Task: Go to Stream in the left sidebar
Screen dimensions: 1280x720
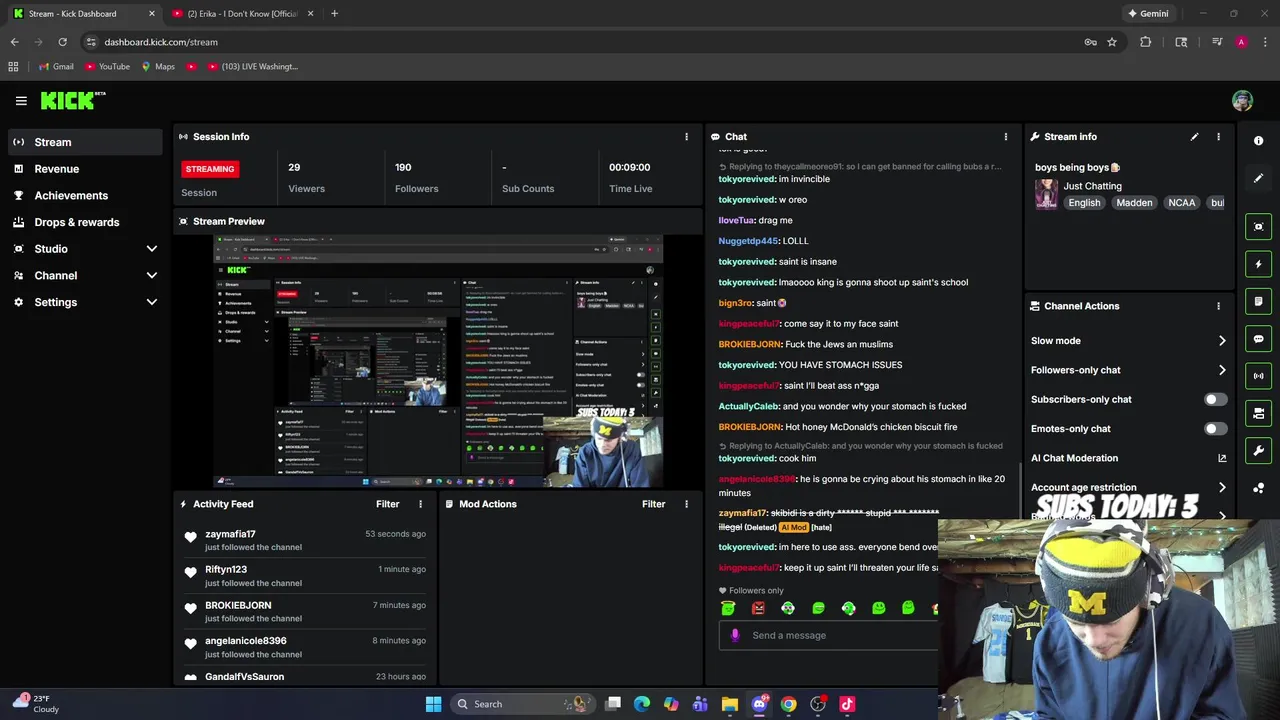Action: (85, 142)
